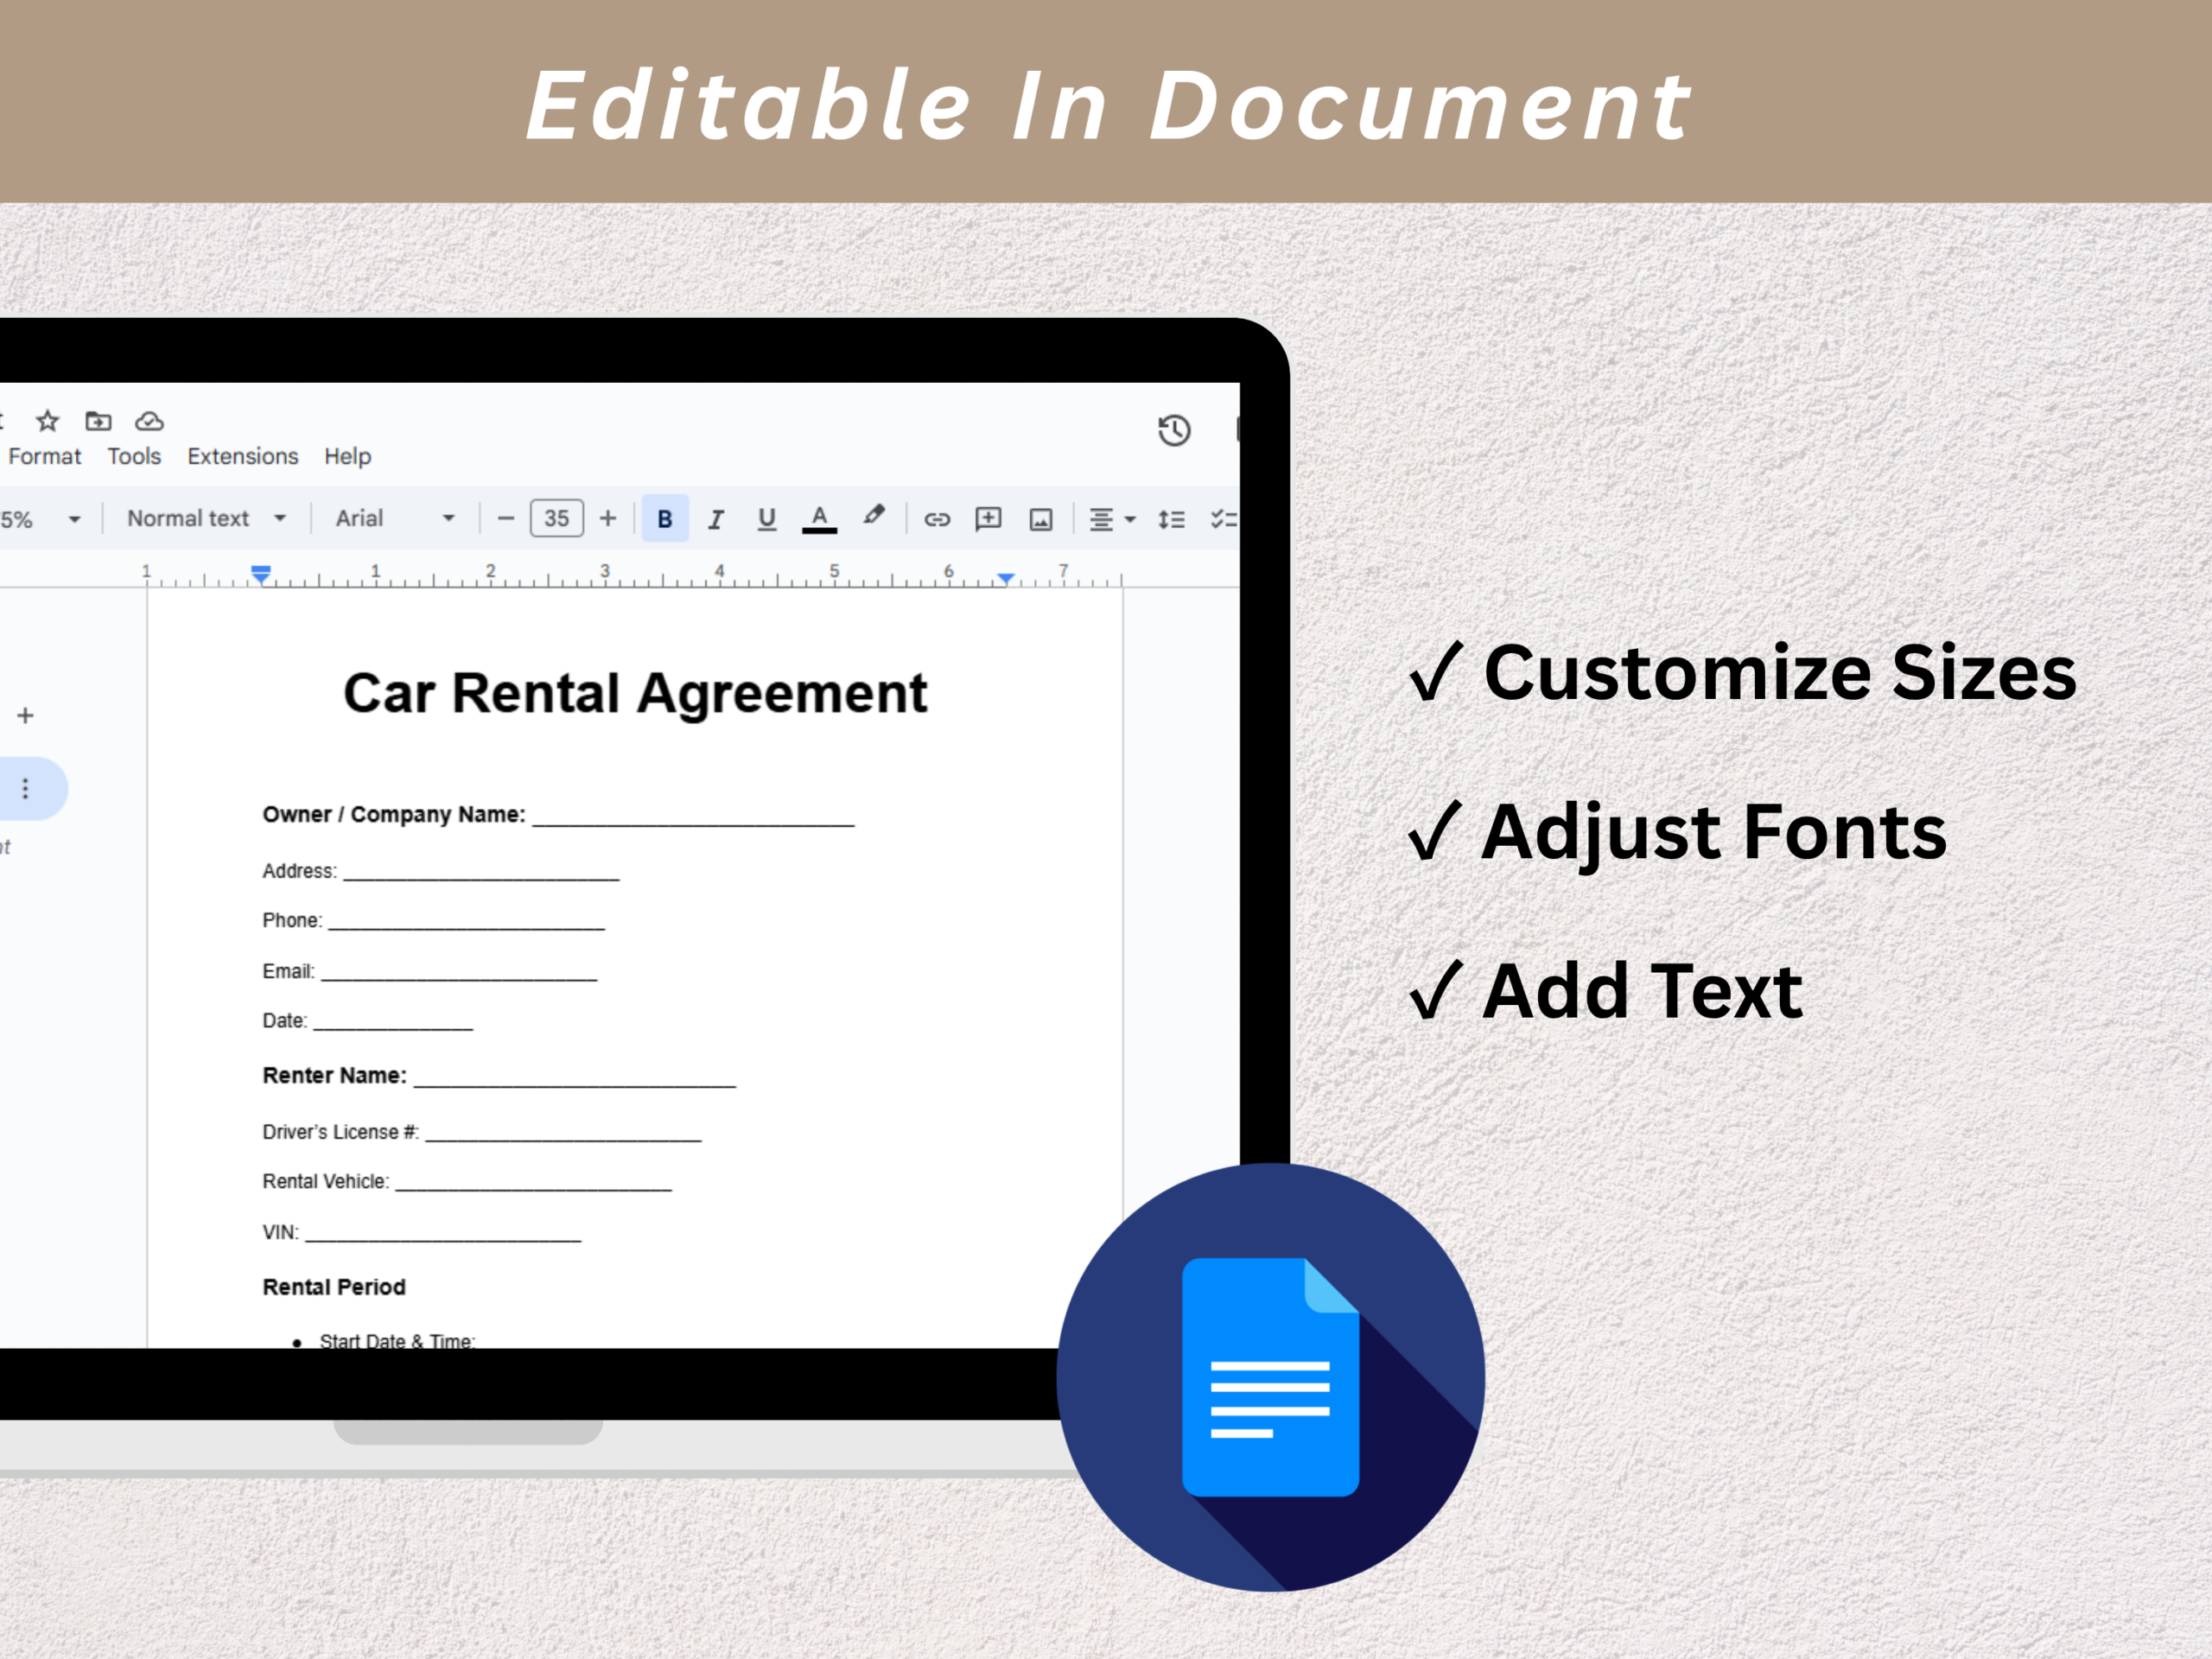Open the Extensions menu
2212x1659 pixels.
242,456
